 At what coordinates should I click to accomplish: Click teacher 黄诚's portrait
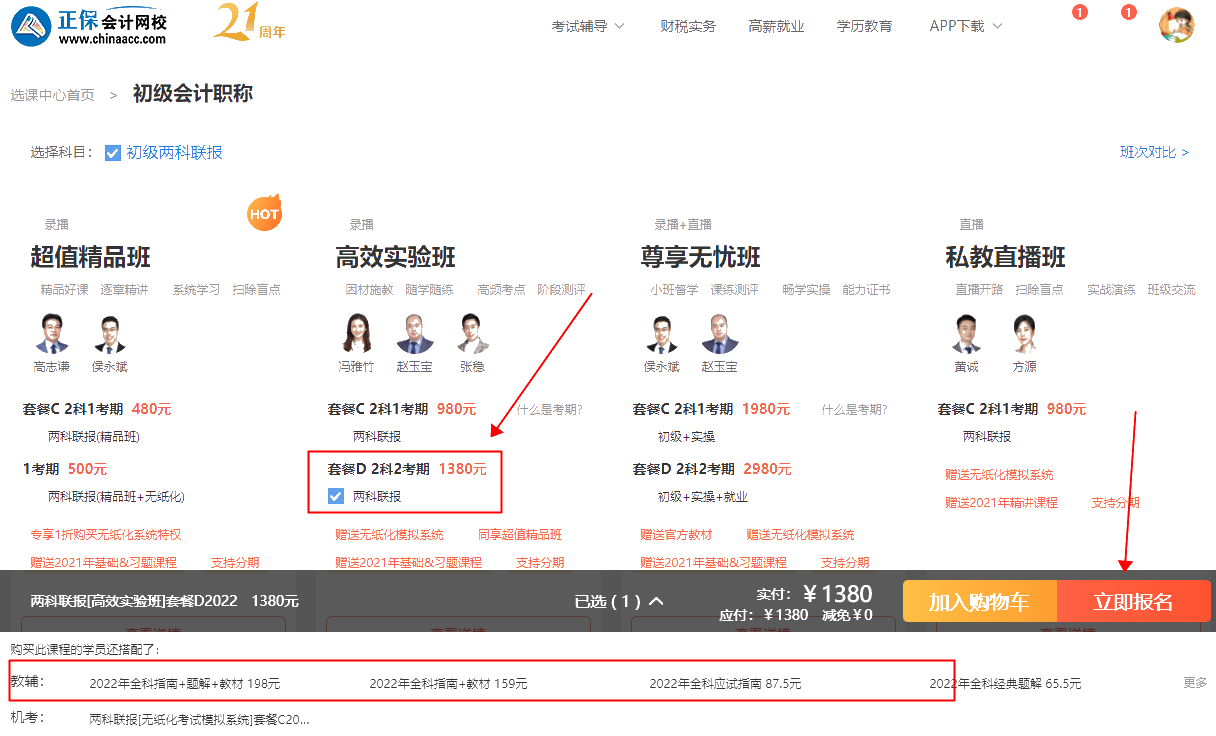[966, 334]
